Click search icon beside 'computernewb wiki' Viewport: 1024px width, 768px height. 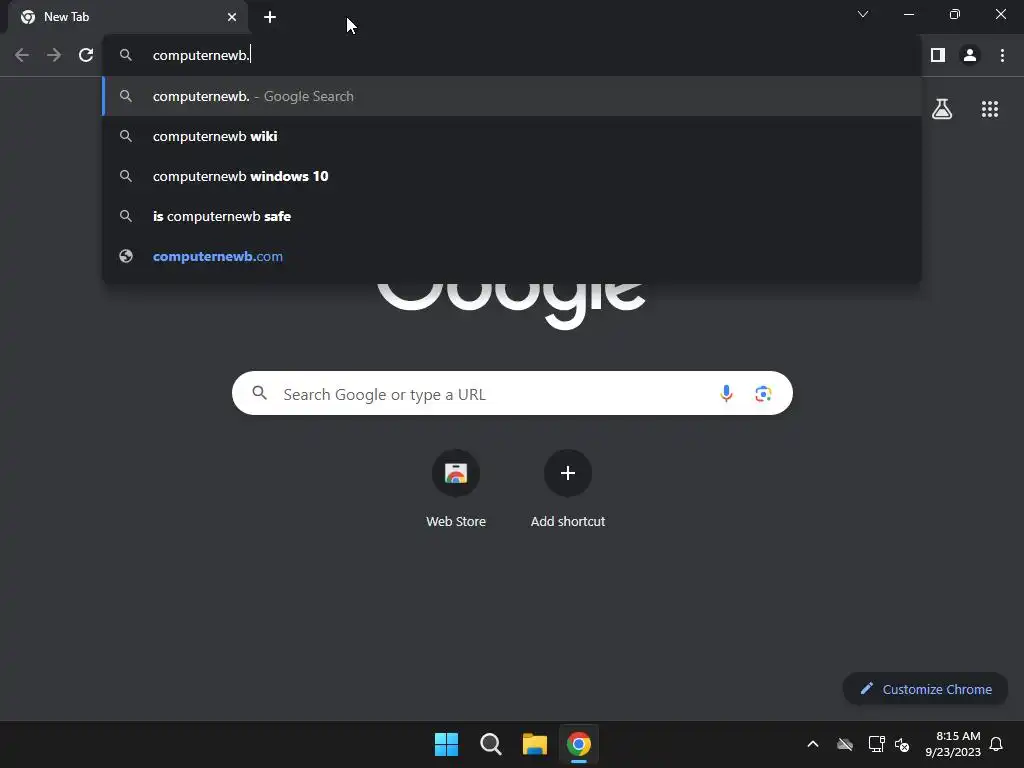(x=126, y=136)
